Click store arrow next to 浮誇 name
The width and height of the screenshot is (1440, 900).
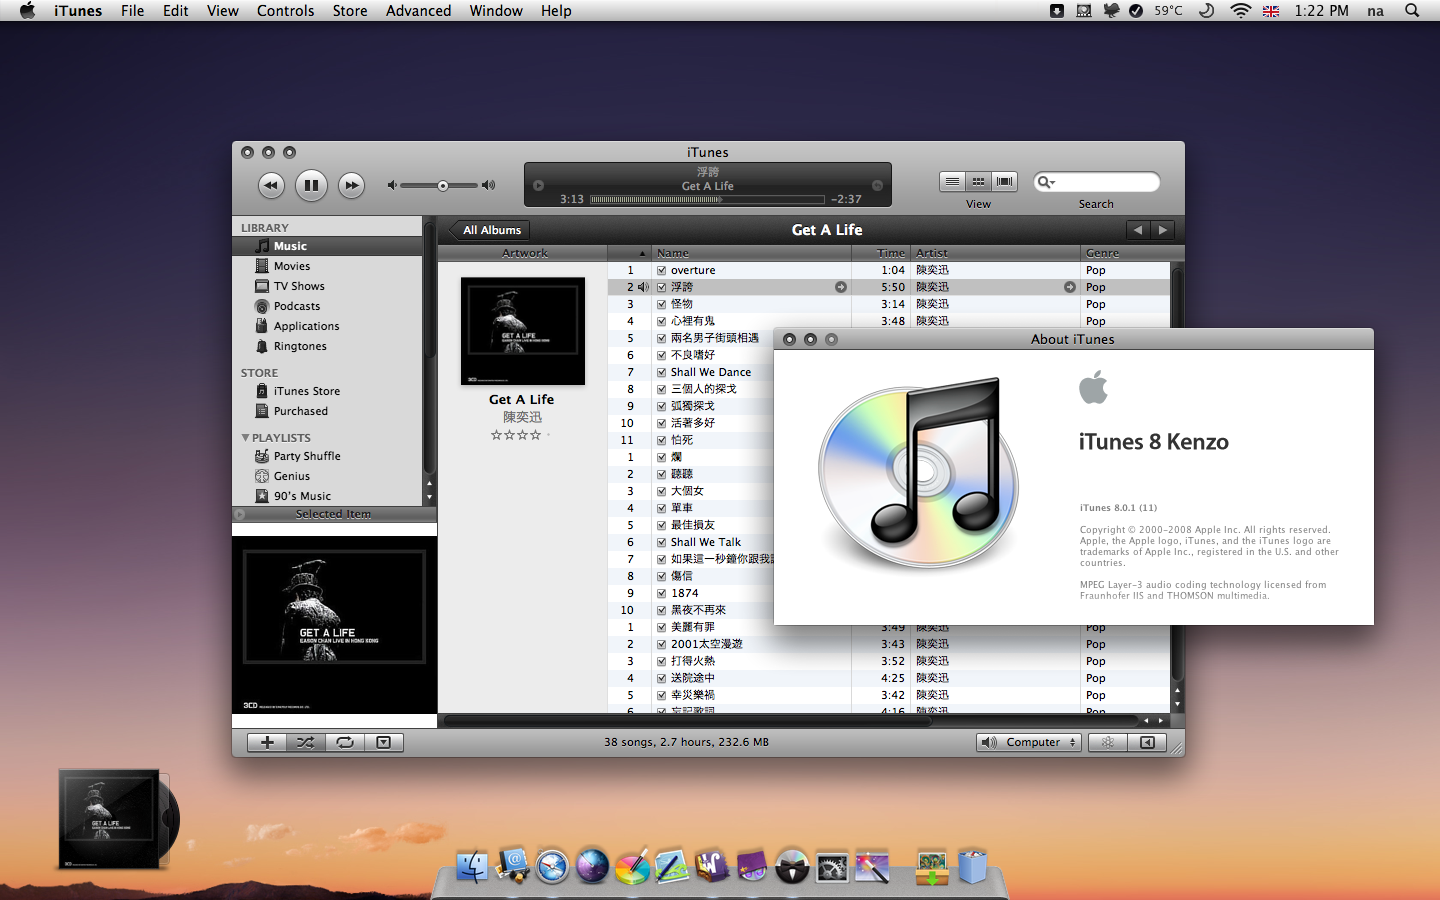coord(841,287)
